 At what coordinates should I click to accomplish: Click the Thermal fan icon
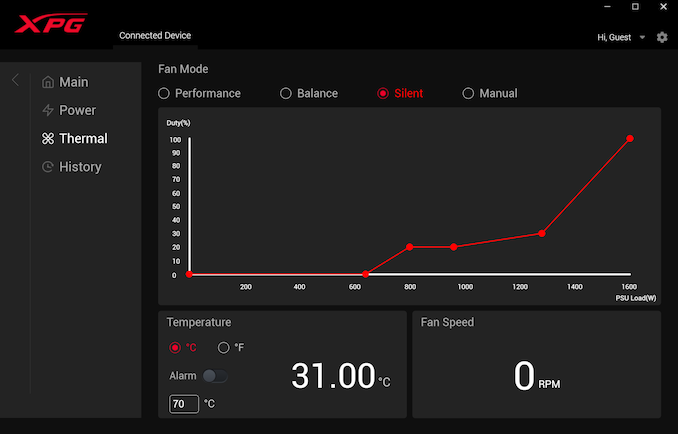47,139
